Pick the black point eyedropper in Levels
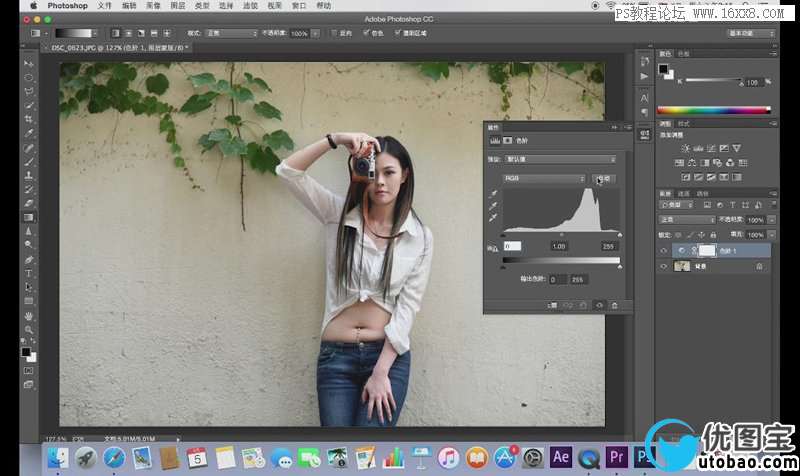The width and height of the screenshot is (800, 476). point(492,191)
